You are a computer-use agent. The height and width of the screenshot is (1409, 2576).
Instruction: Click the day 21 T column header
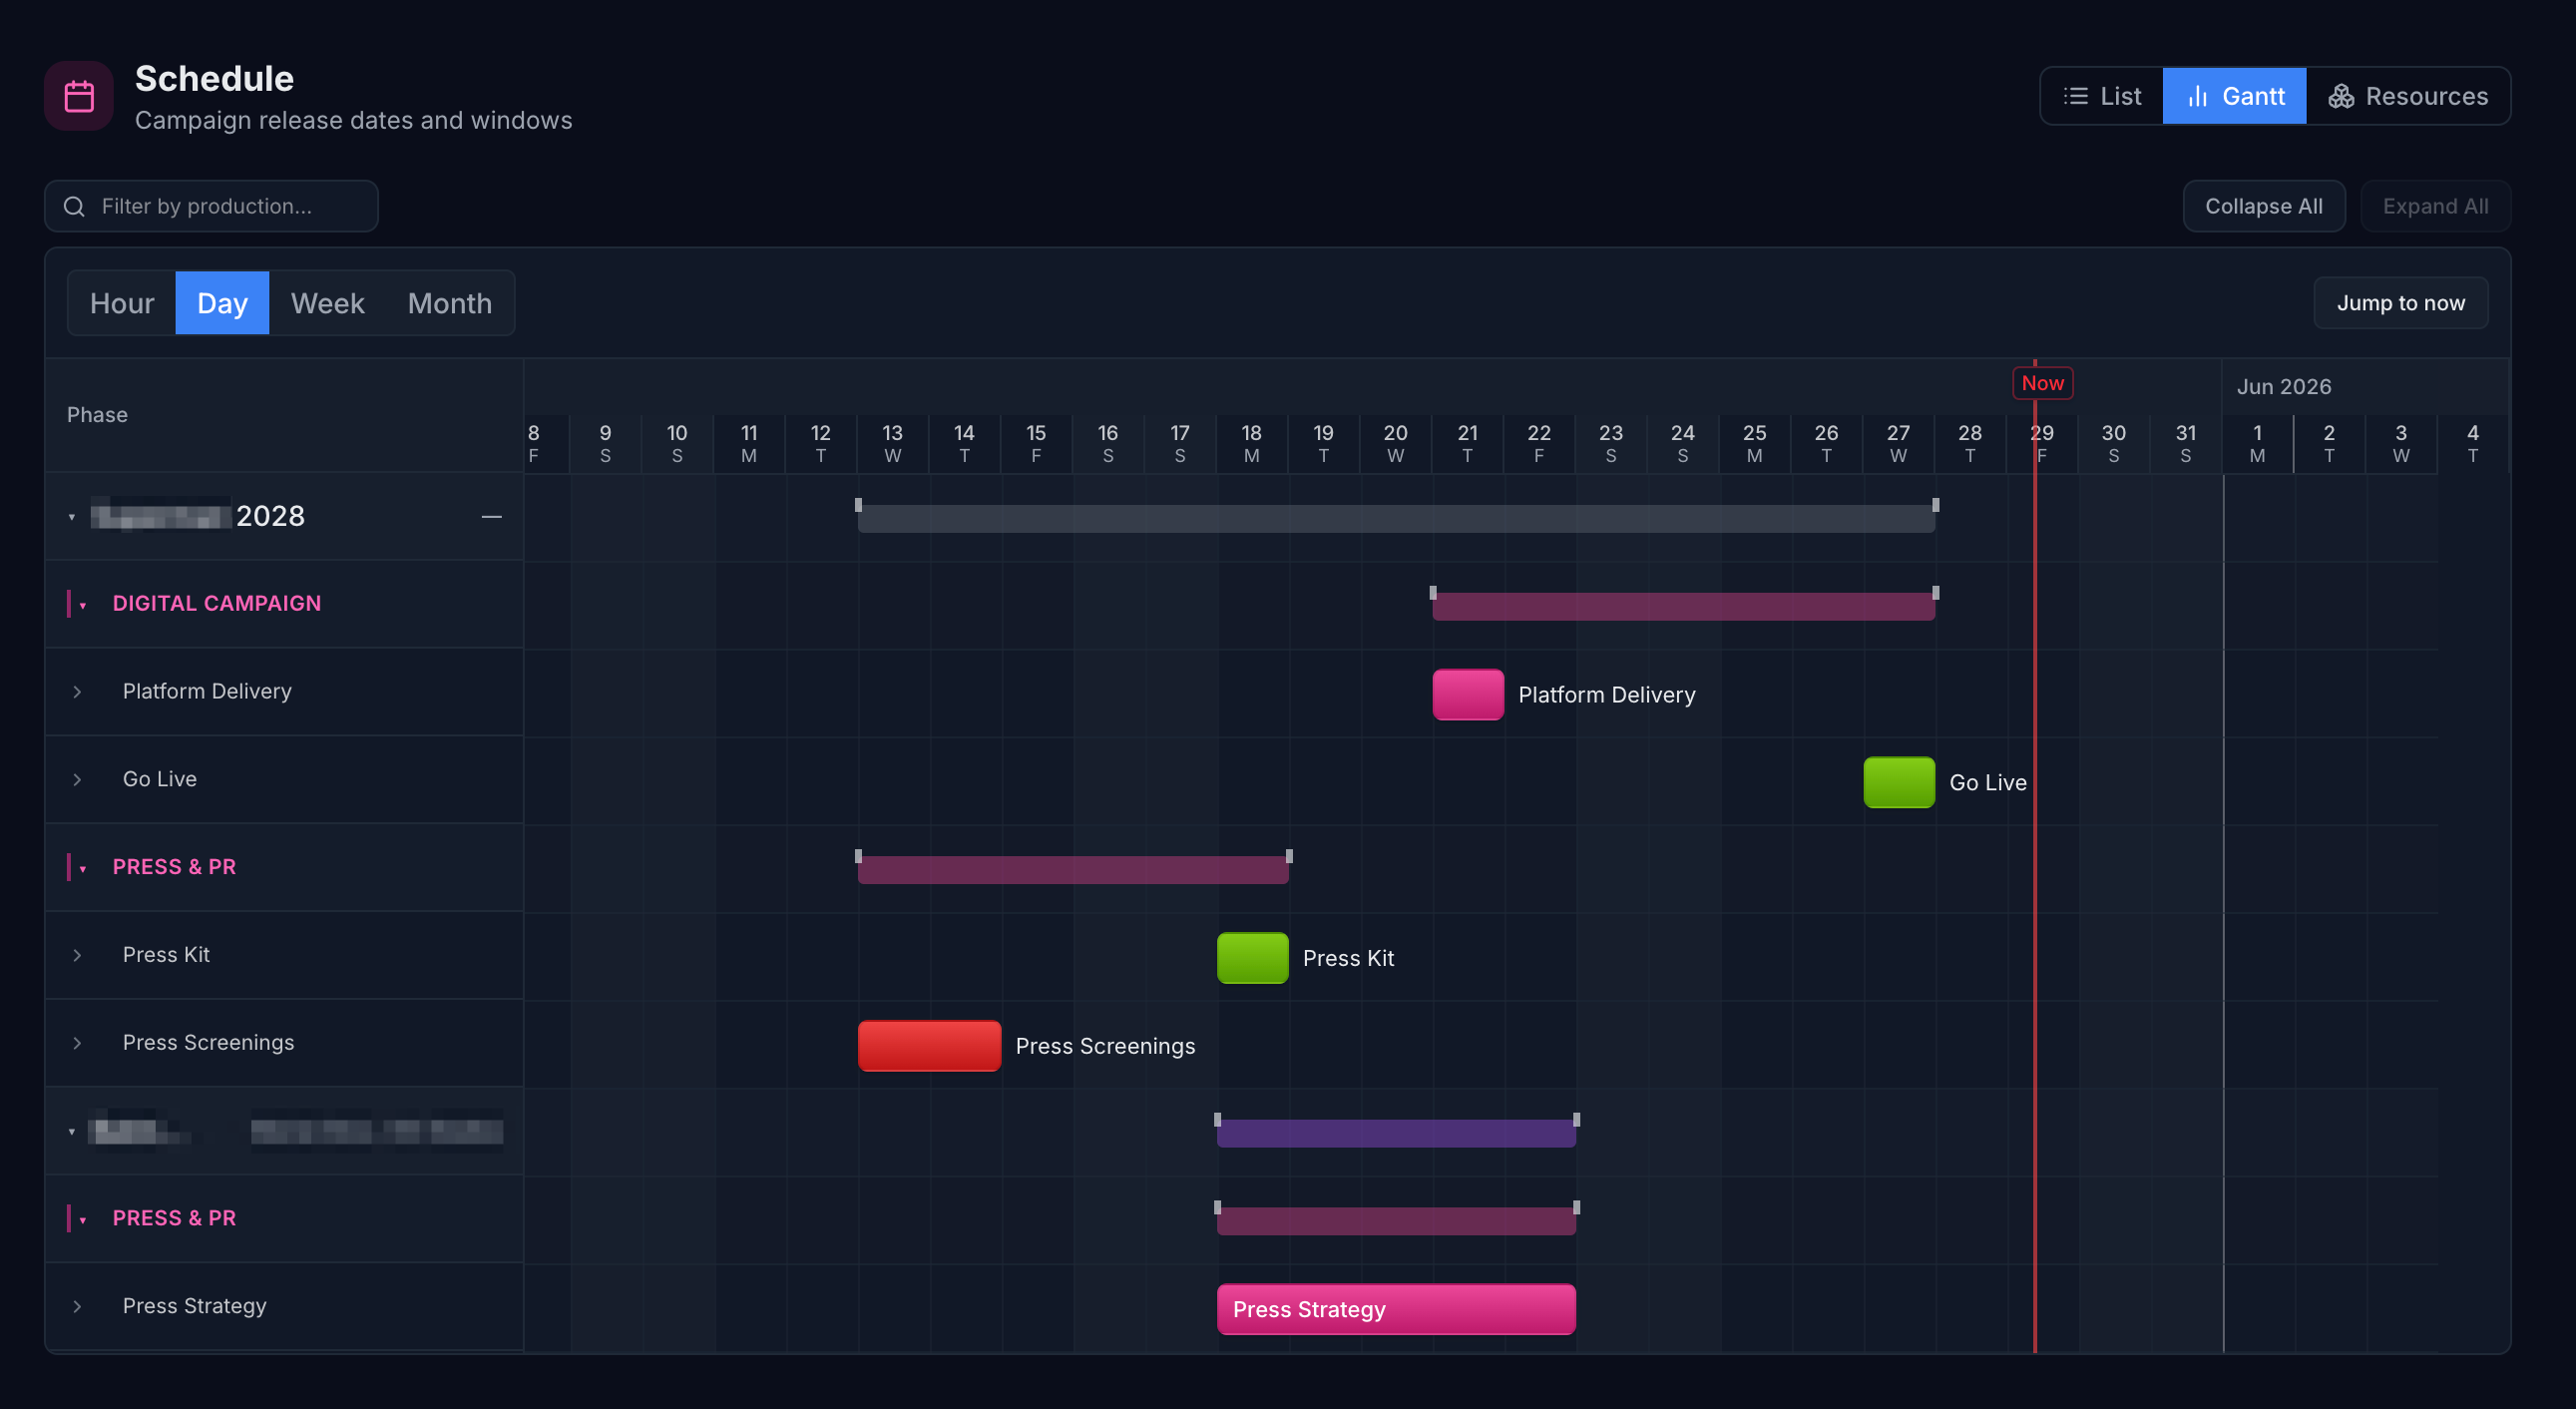point(1467,443)
